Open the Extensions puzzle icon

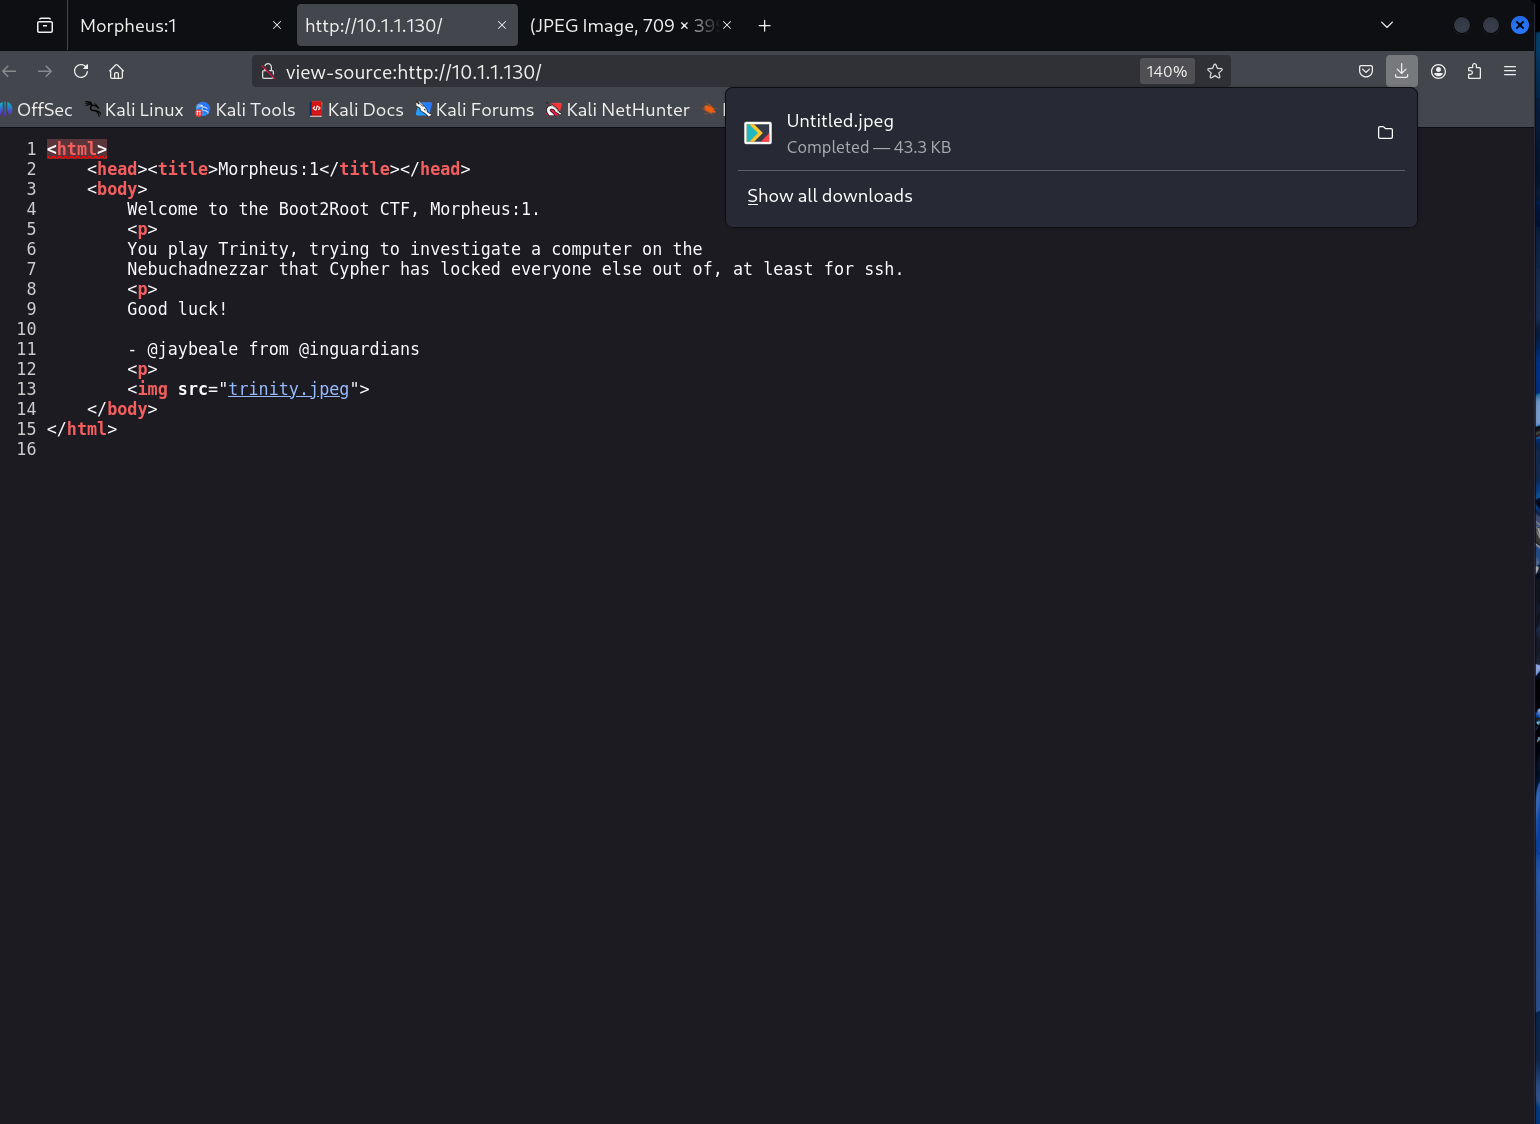(1474, 71)
